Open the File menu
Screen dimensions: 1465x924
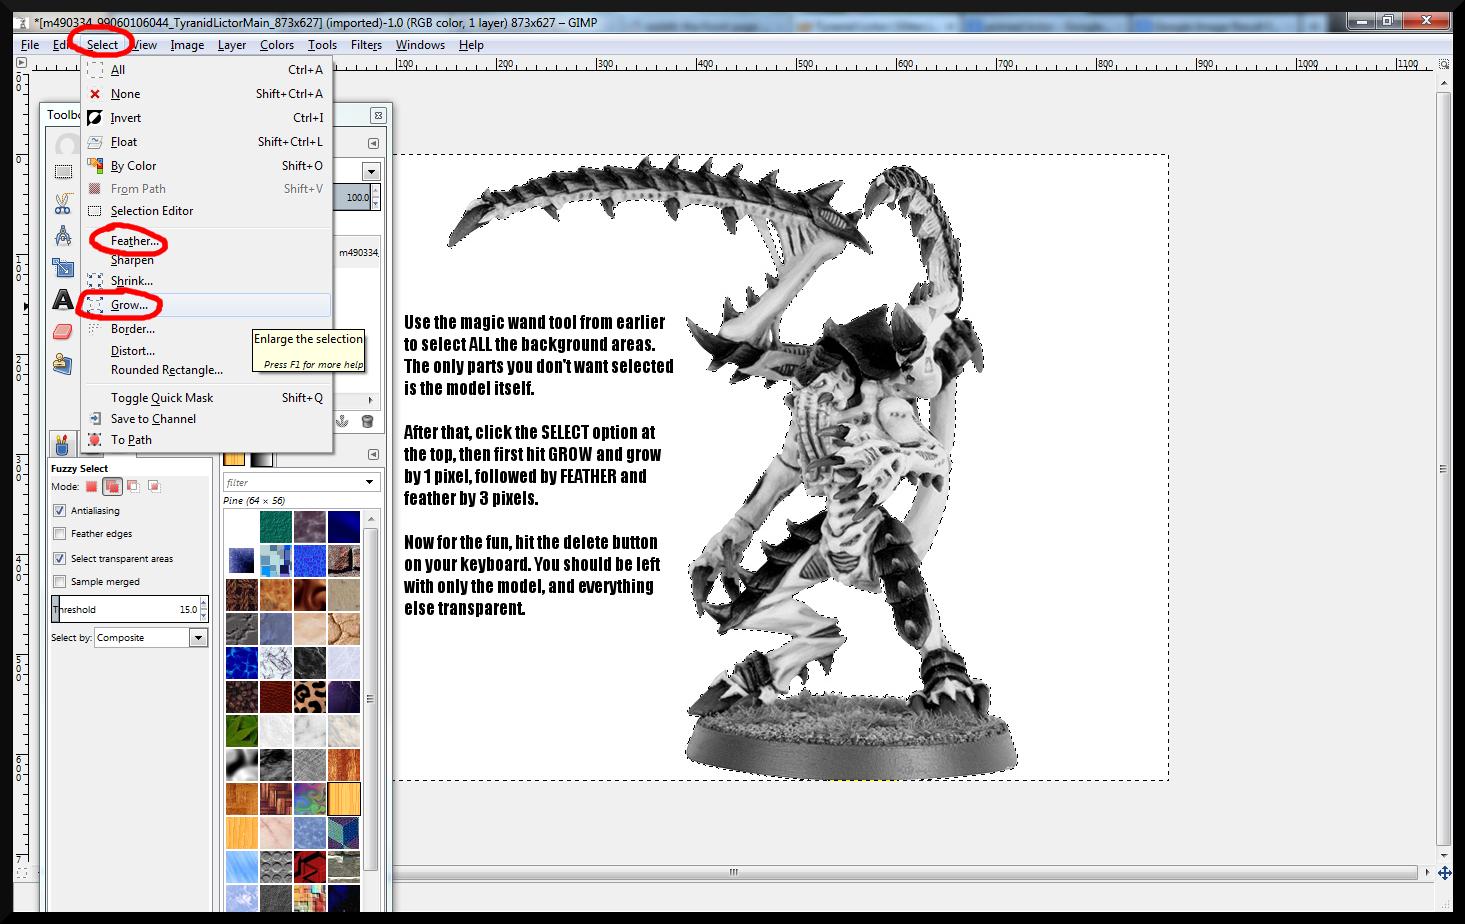click(30, 45)
